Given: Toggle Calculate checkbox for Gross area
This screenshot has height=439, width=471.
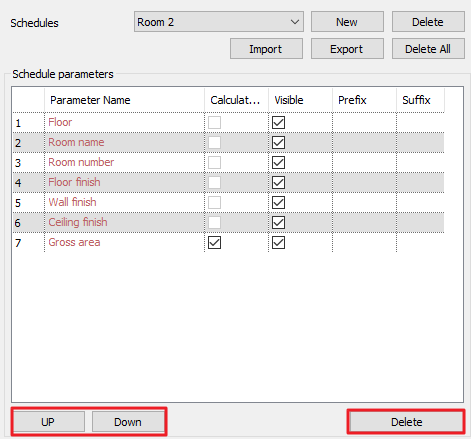Looking at the screenshot, I should click(214, 243).
